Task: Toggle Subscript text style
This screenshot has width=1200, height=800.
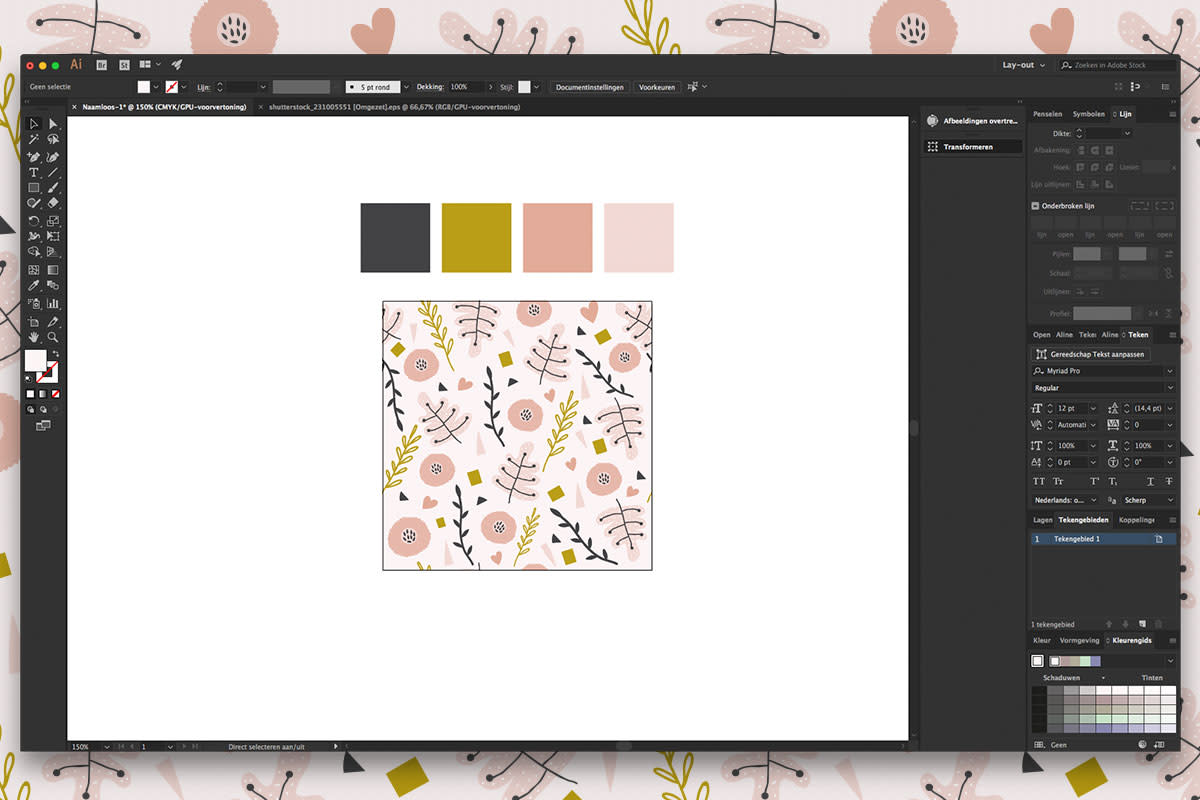Action: (x=1112, y=481)
